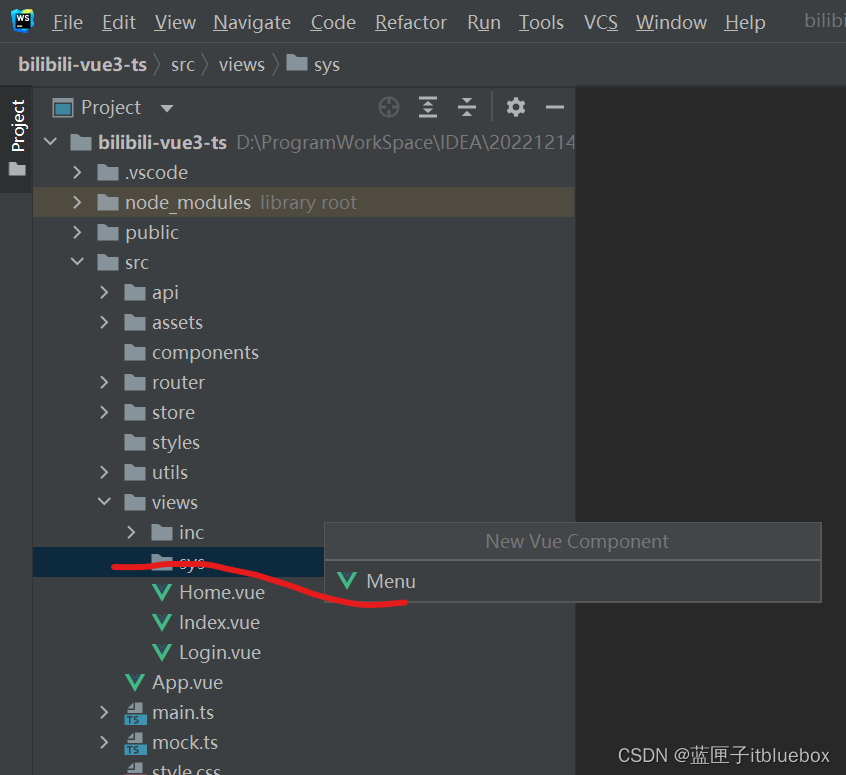This screenshot has height=775, width=846.
Task: Expand the inc folder
Action: click(131, 533)
